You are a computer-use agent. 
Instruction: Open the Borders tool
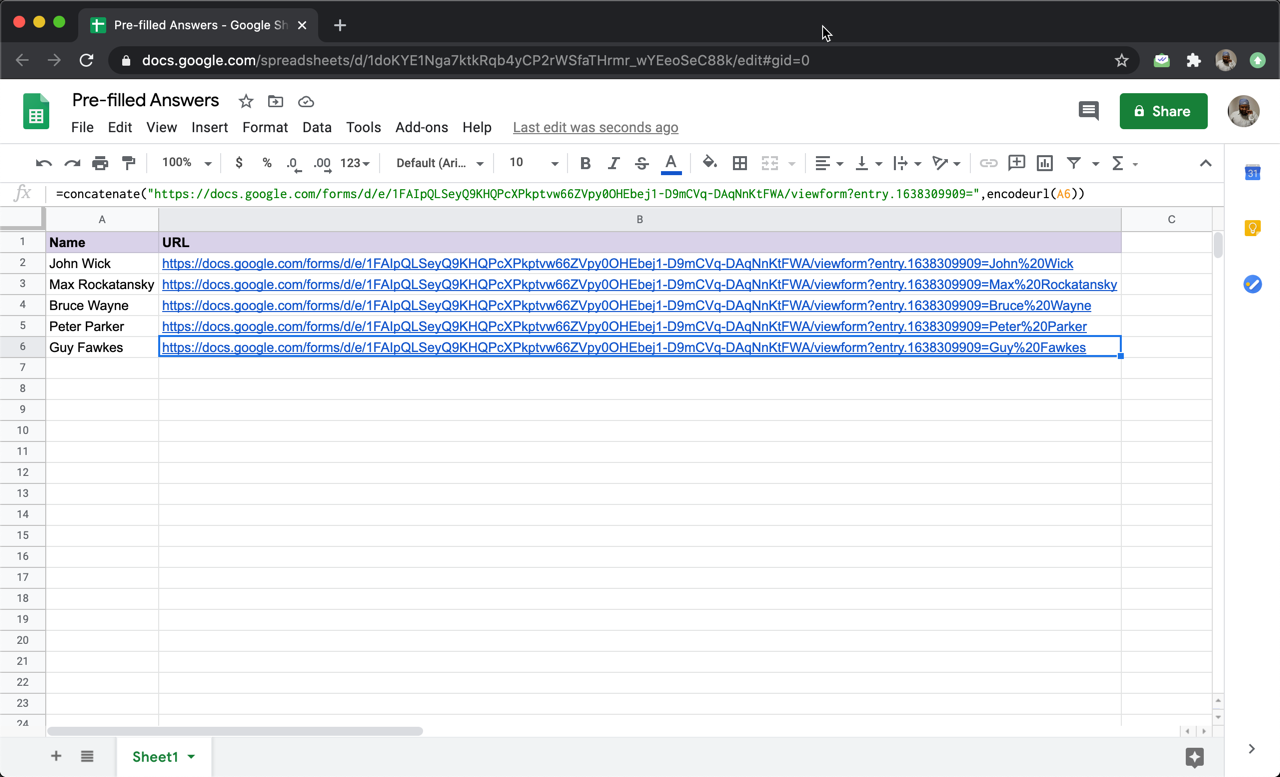(x=740, y=162)
